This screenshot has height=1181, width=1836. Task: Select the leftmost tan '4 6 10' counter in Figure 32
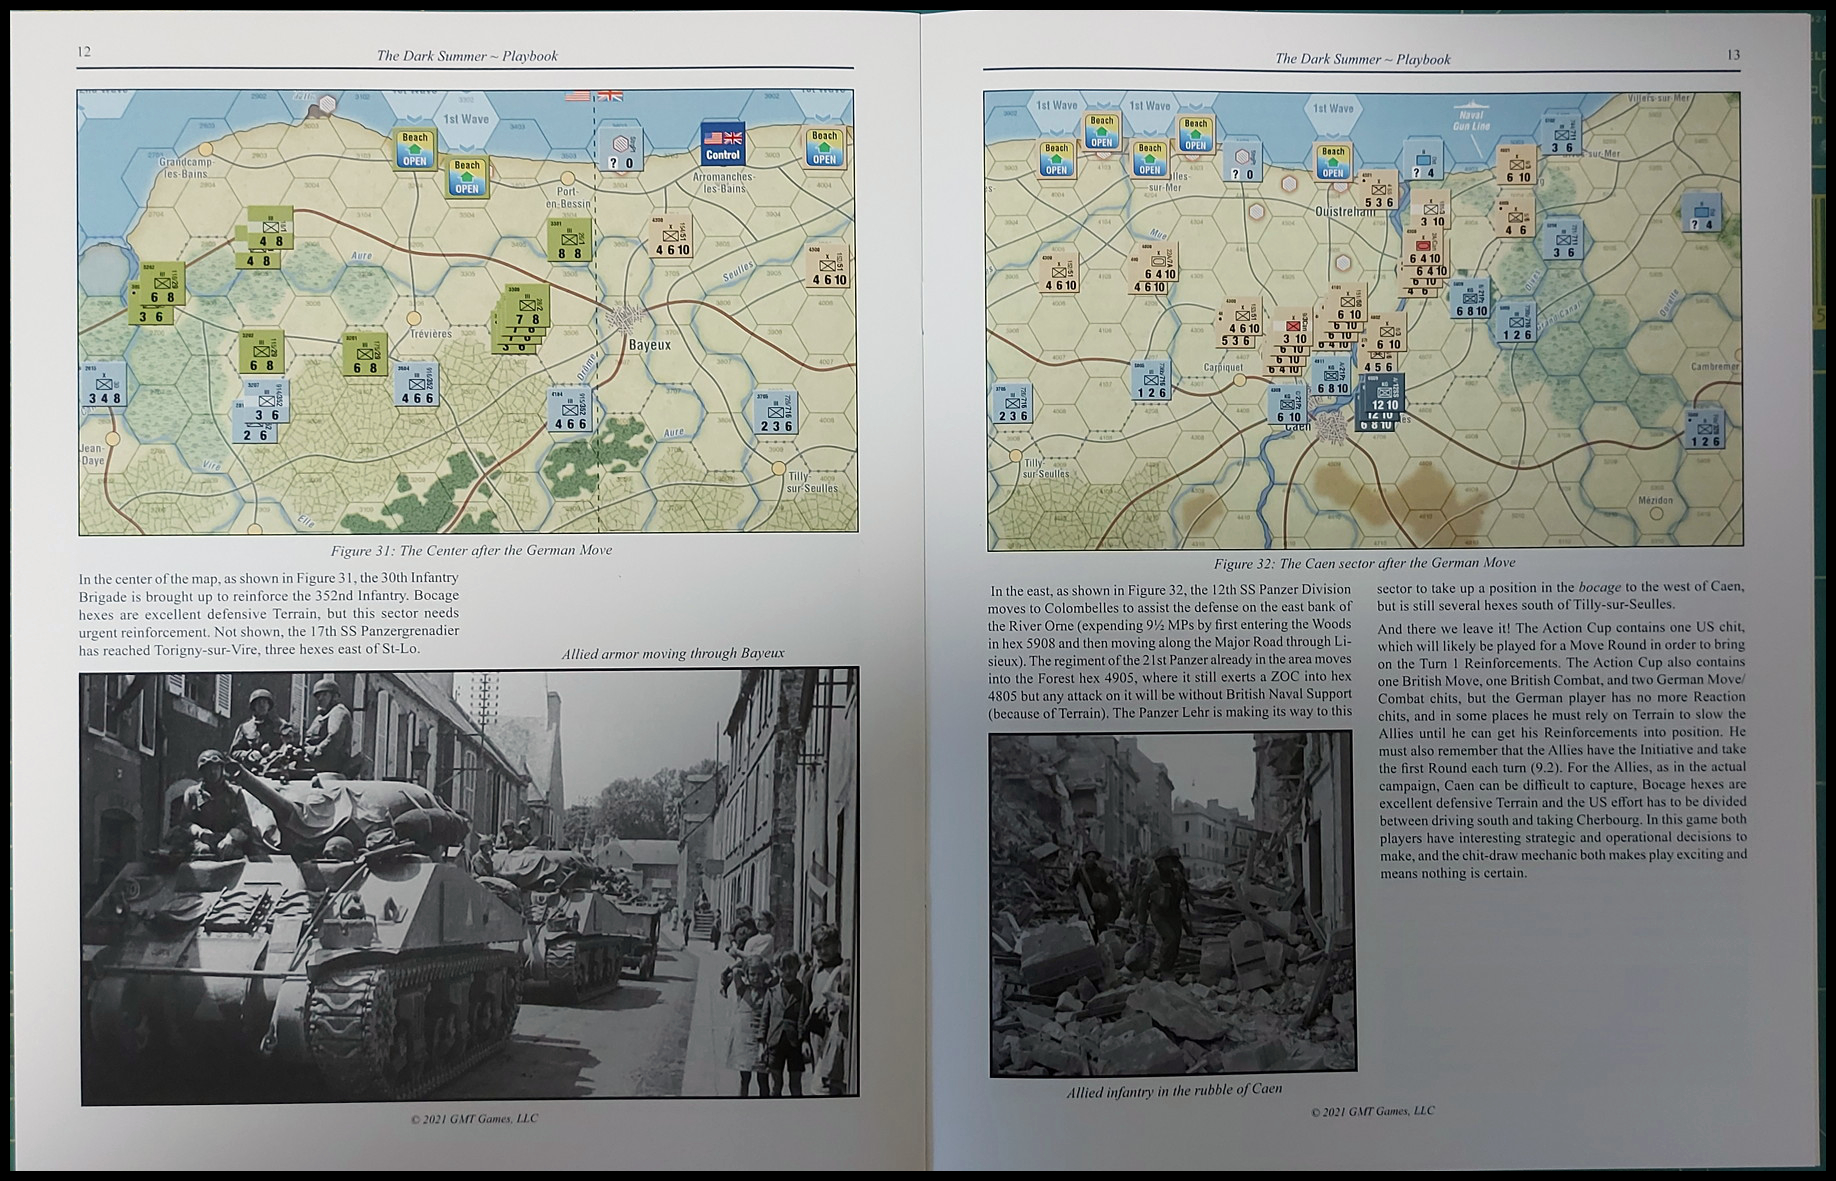coord(1061,273)
